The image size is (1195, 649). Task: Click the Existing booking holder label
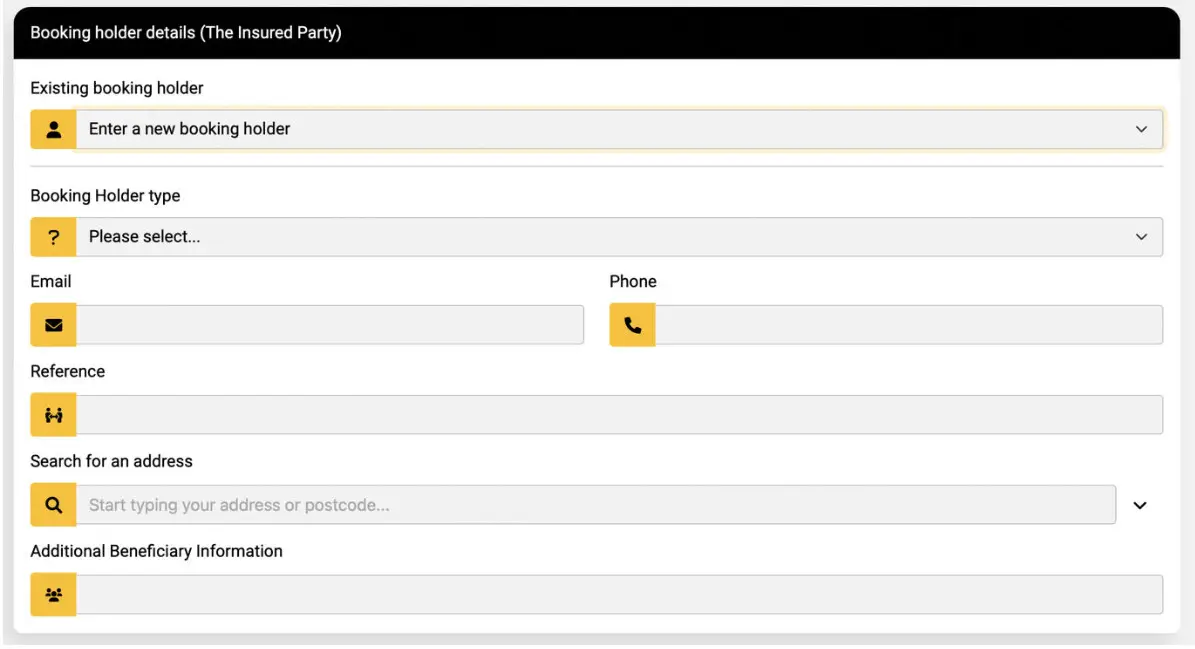click(117, 88)
